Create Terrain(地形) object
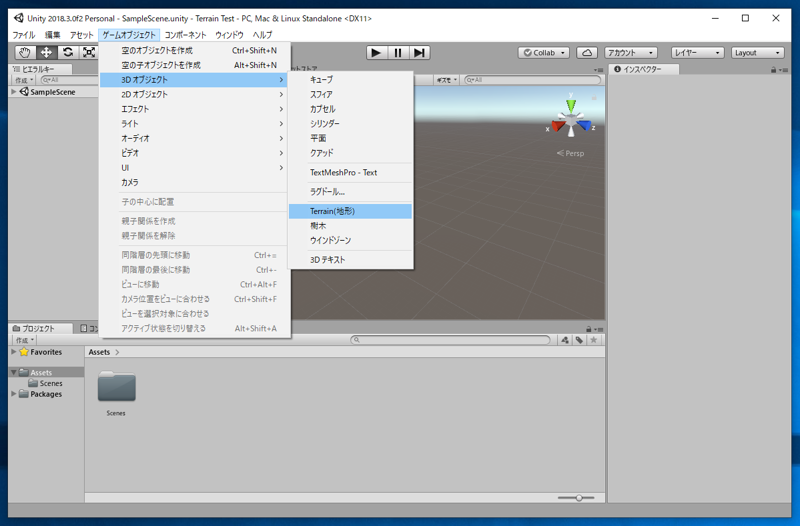 (351, 211)
